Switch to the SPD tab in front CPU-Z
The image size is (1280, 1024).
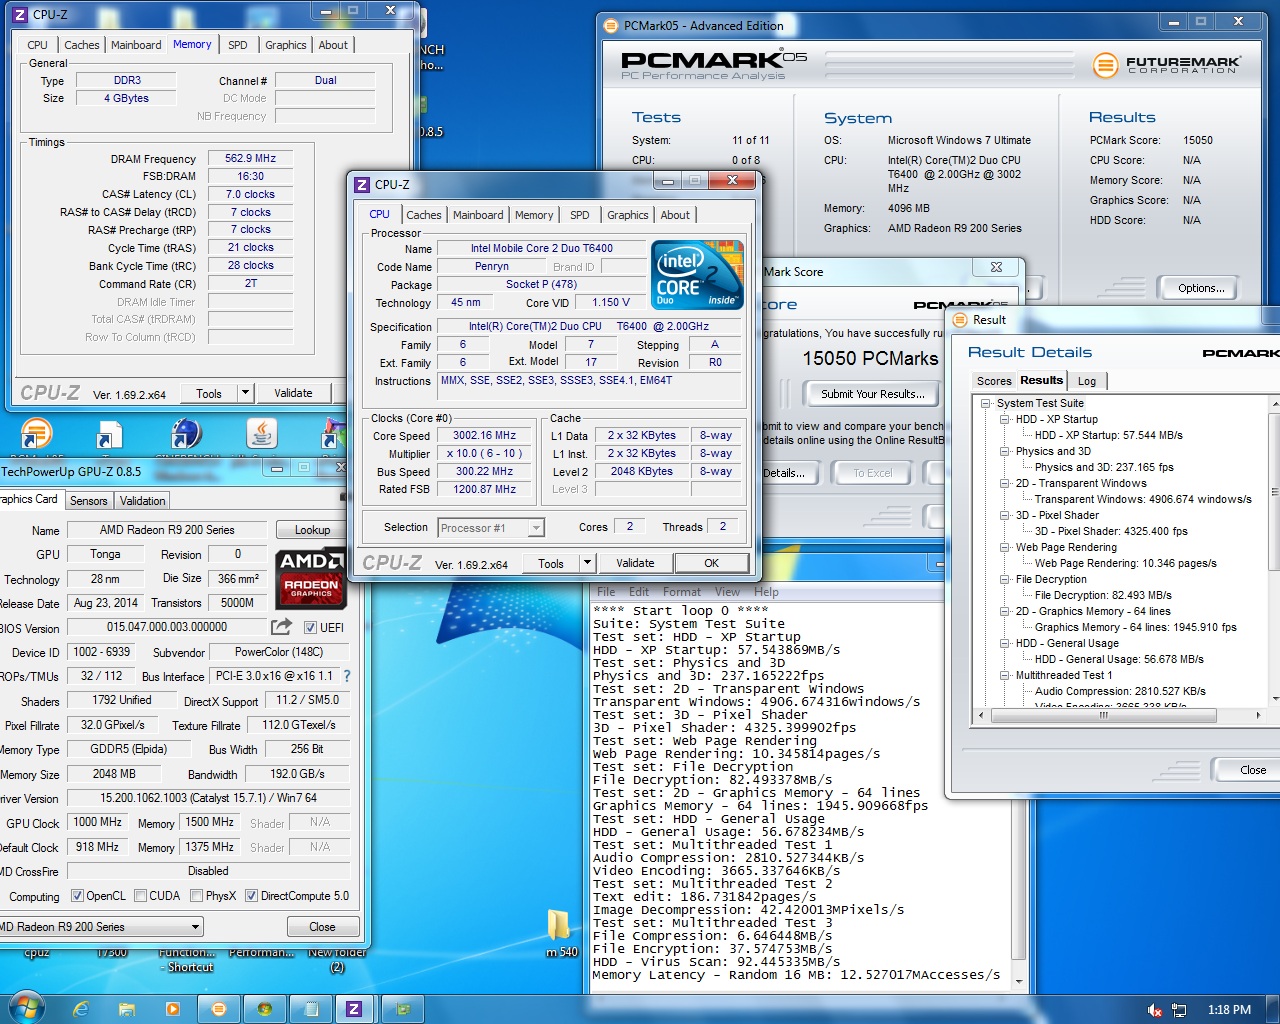580,215
